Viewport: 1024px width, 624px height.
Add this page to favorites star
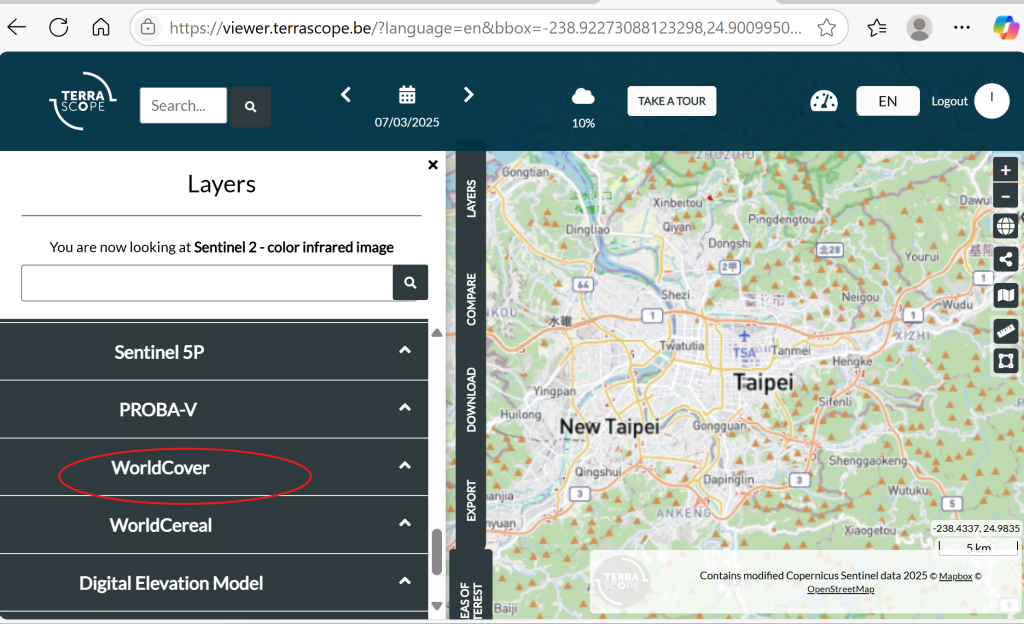point(826,27)
